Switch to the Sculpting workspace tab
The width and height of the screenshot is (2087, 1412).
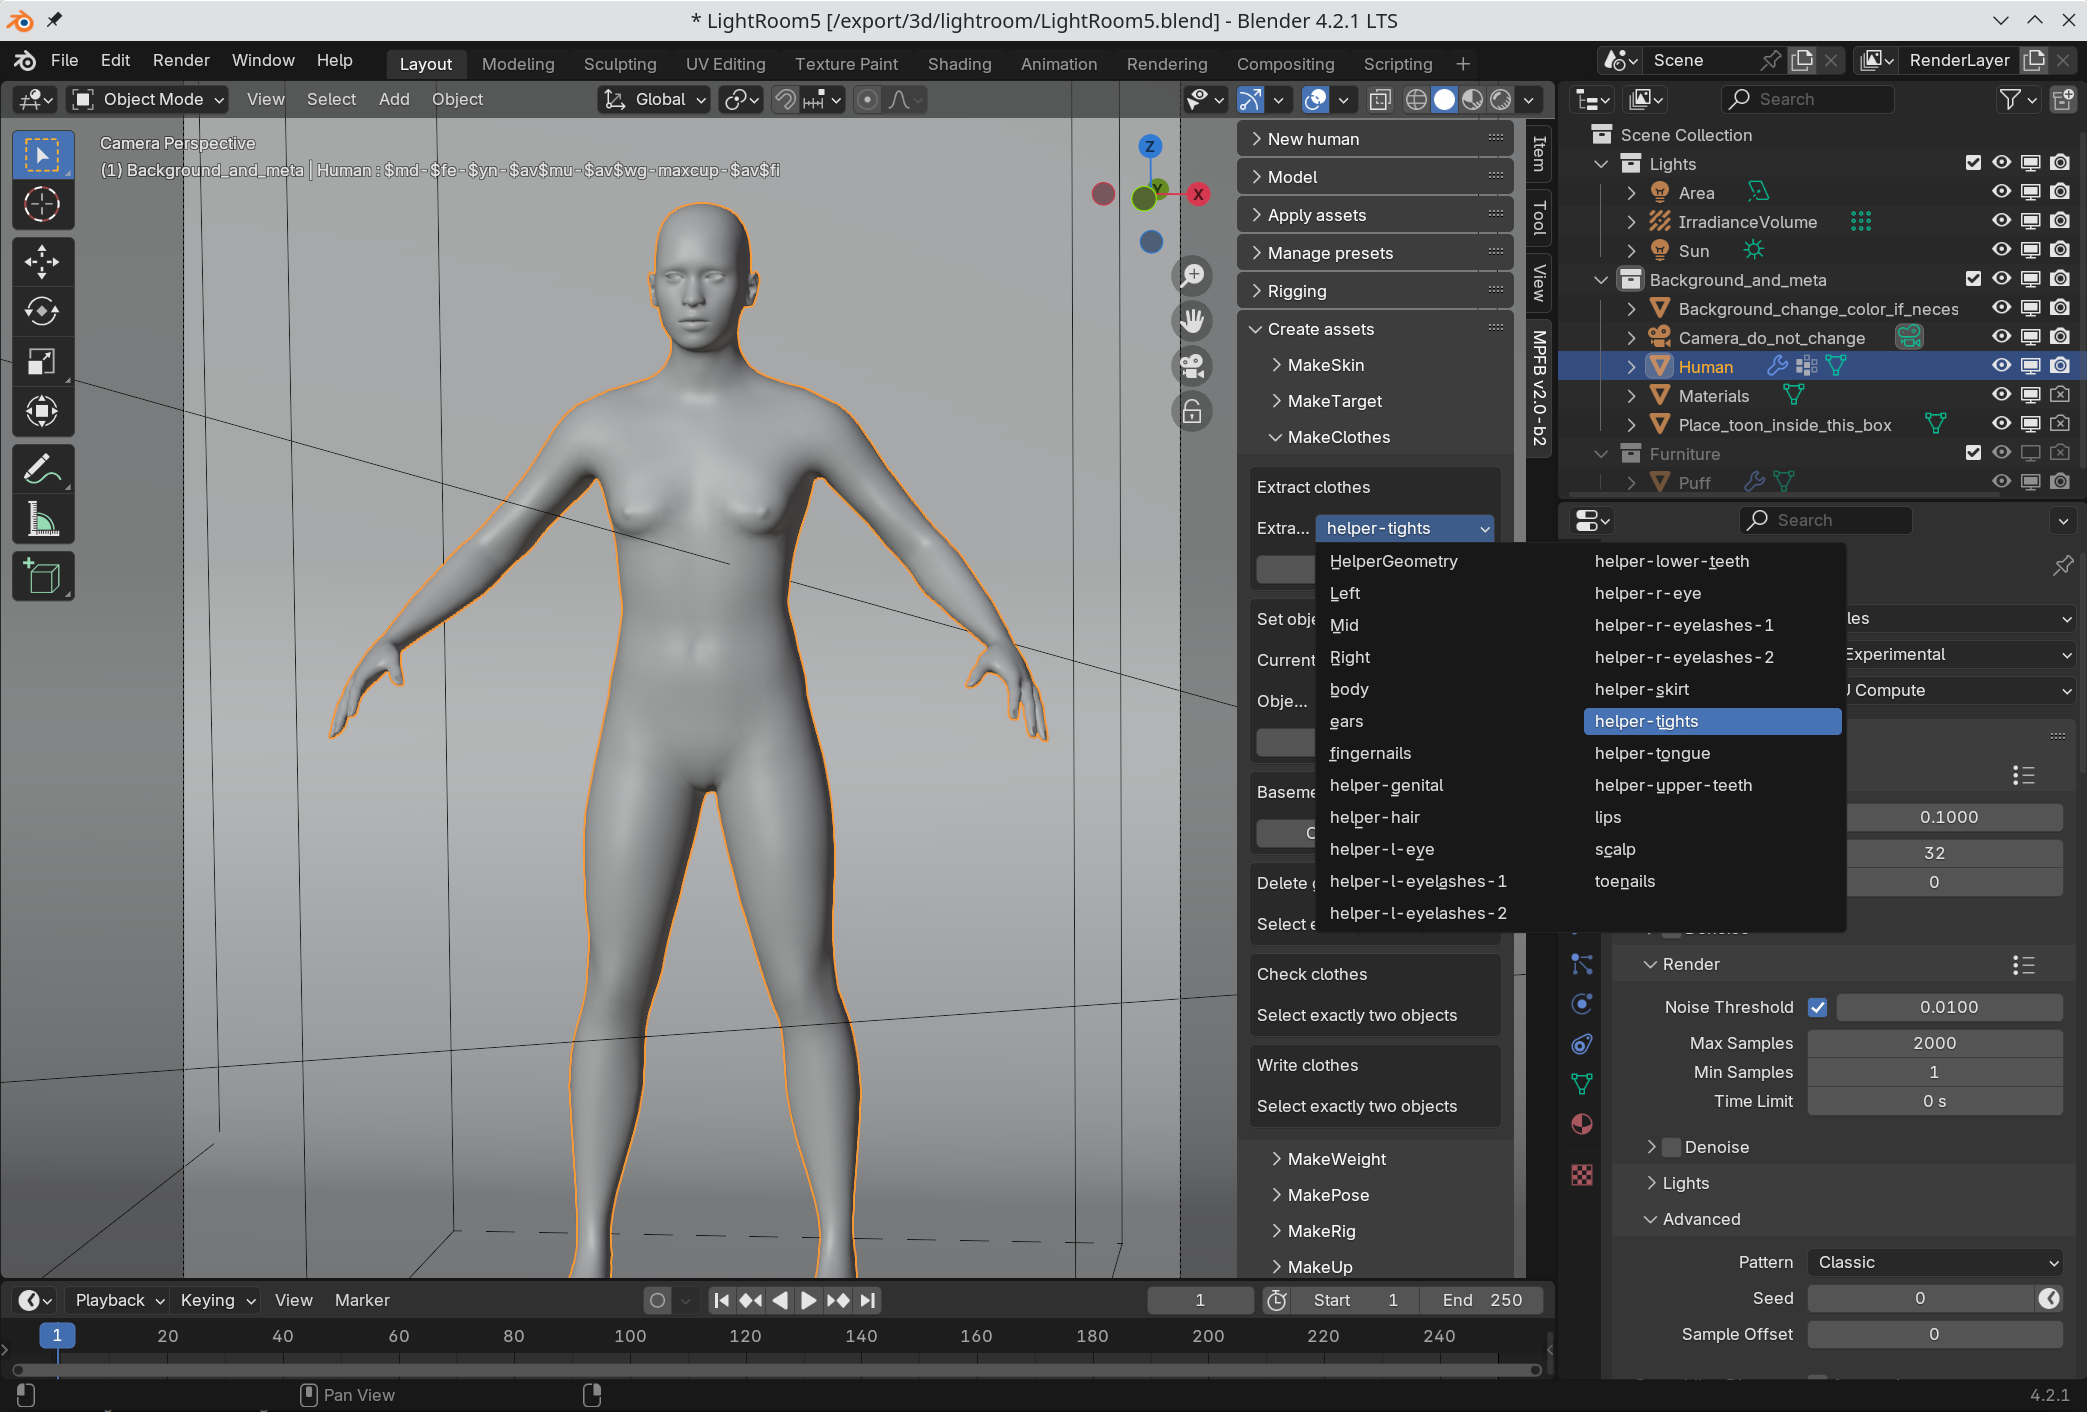[x=620, y=64]
